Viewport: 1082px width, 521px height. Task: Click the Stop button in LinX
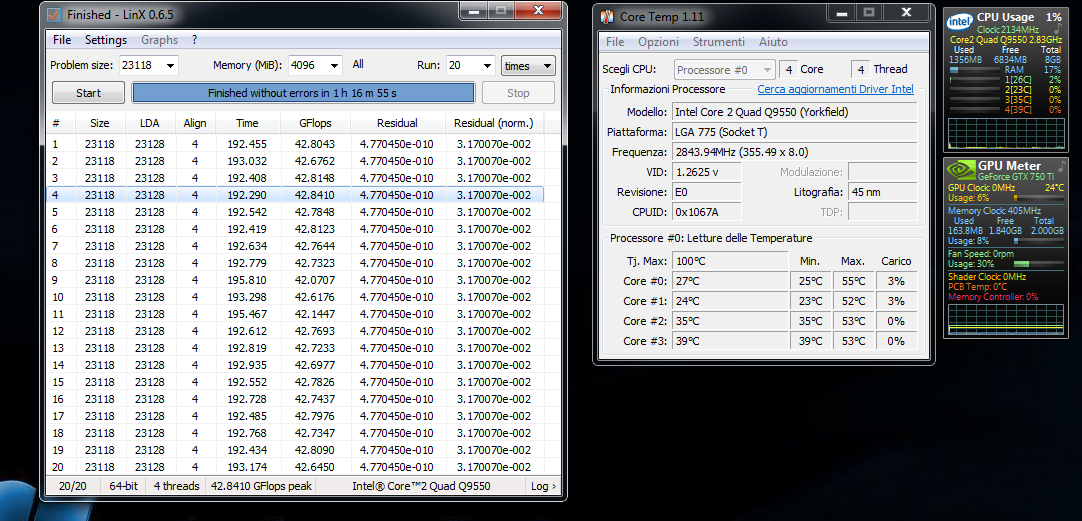tap(518, 92)
